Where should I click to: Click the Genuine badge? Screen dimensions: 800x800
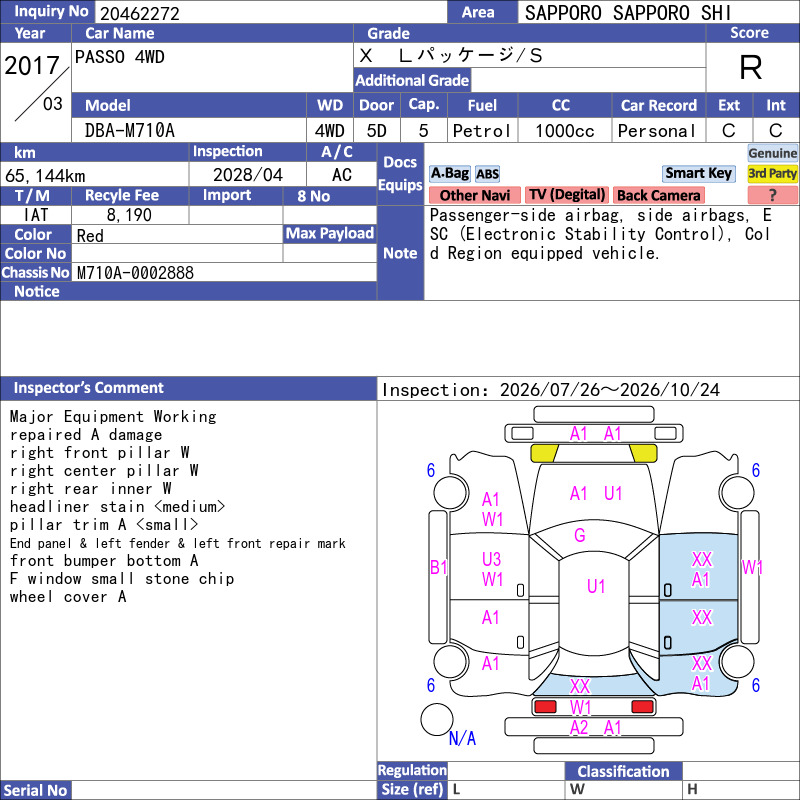[772, 153]
